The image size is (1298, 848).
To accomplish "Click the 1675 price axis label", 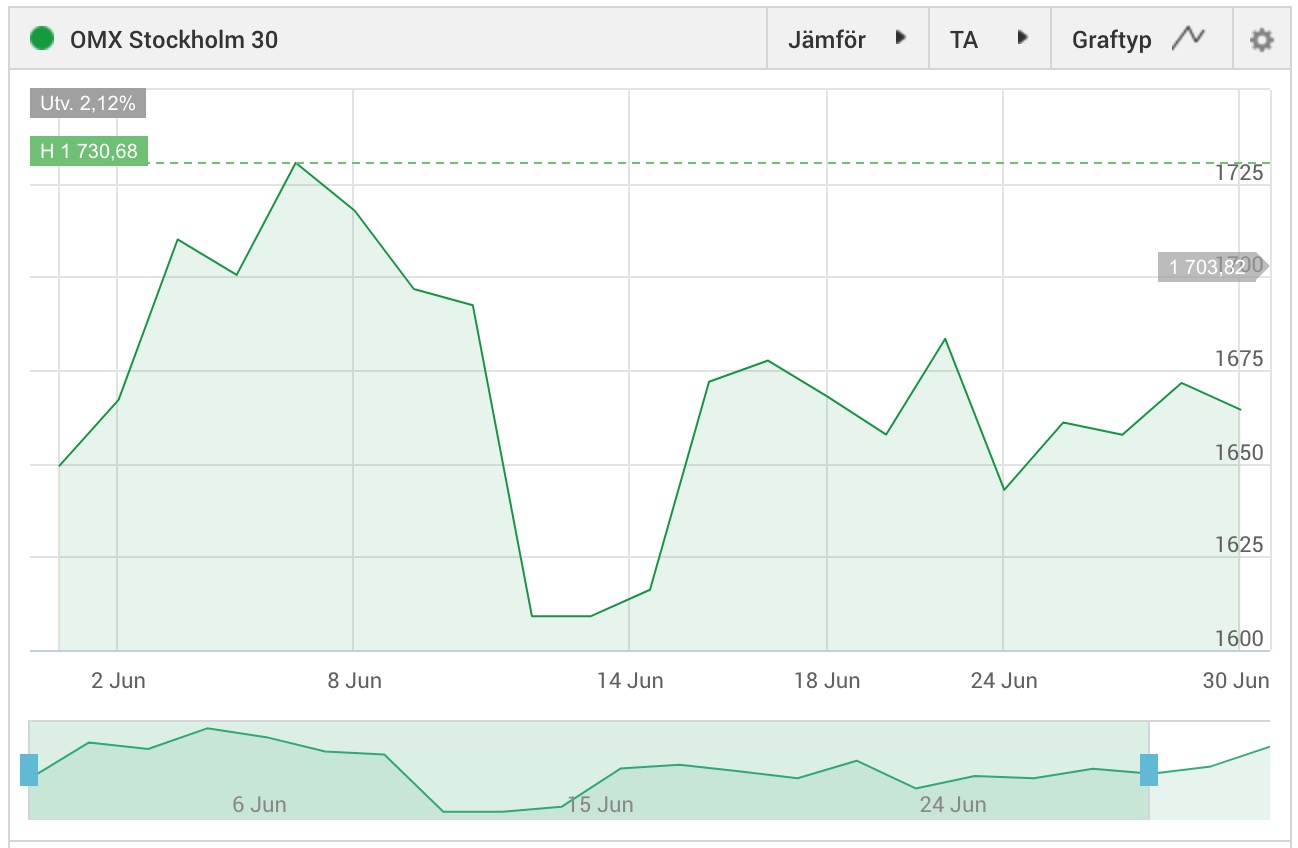I will (x=1239, y=359).
